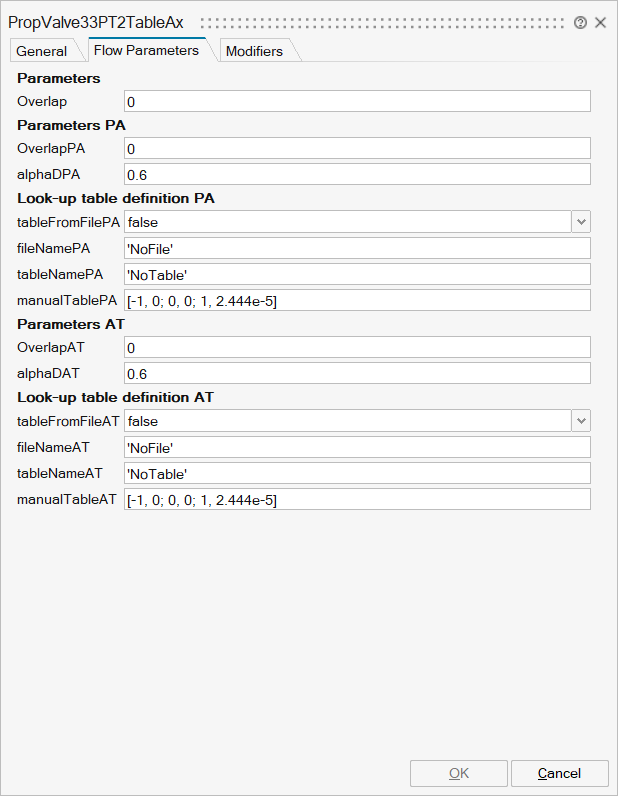Switch to the General tab
This screenshot has height=796, width=618.
coord(42,51)
